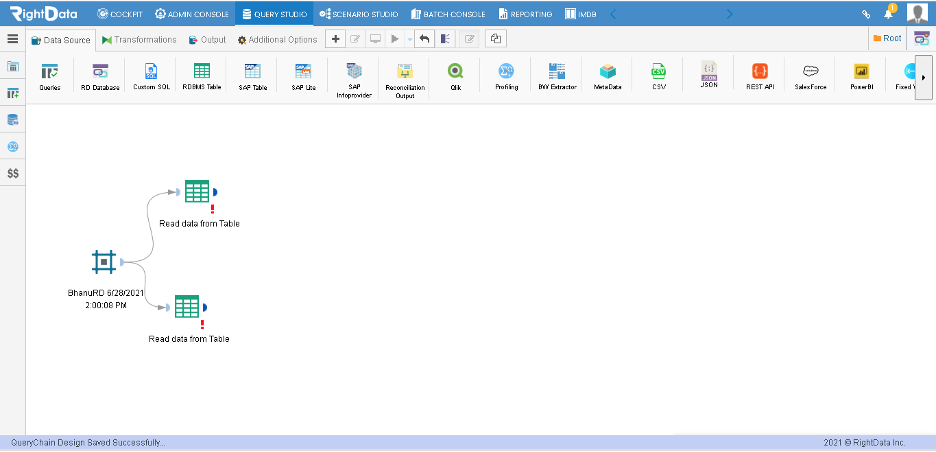Image resolution: width=936 pixels, height=452 pixels.
Task: Choose the Profiling source icon
Action: (x=506, y=76)
